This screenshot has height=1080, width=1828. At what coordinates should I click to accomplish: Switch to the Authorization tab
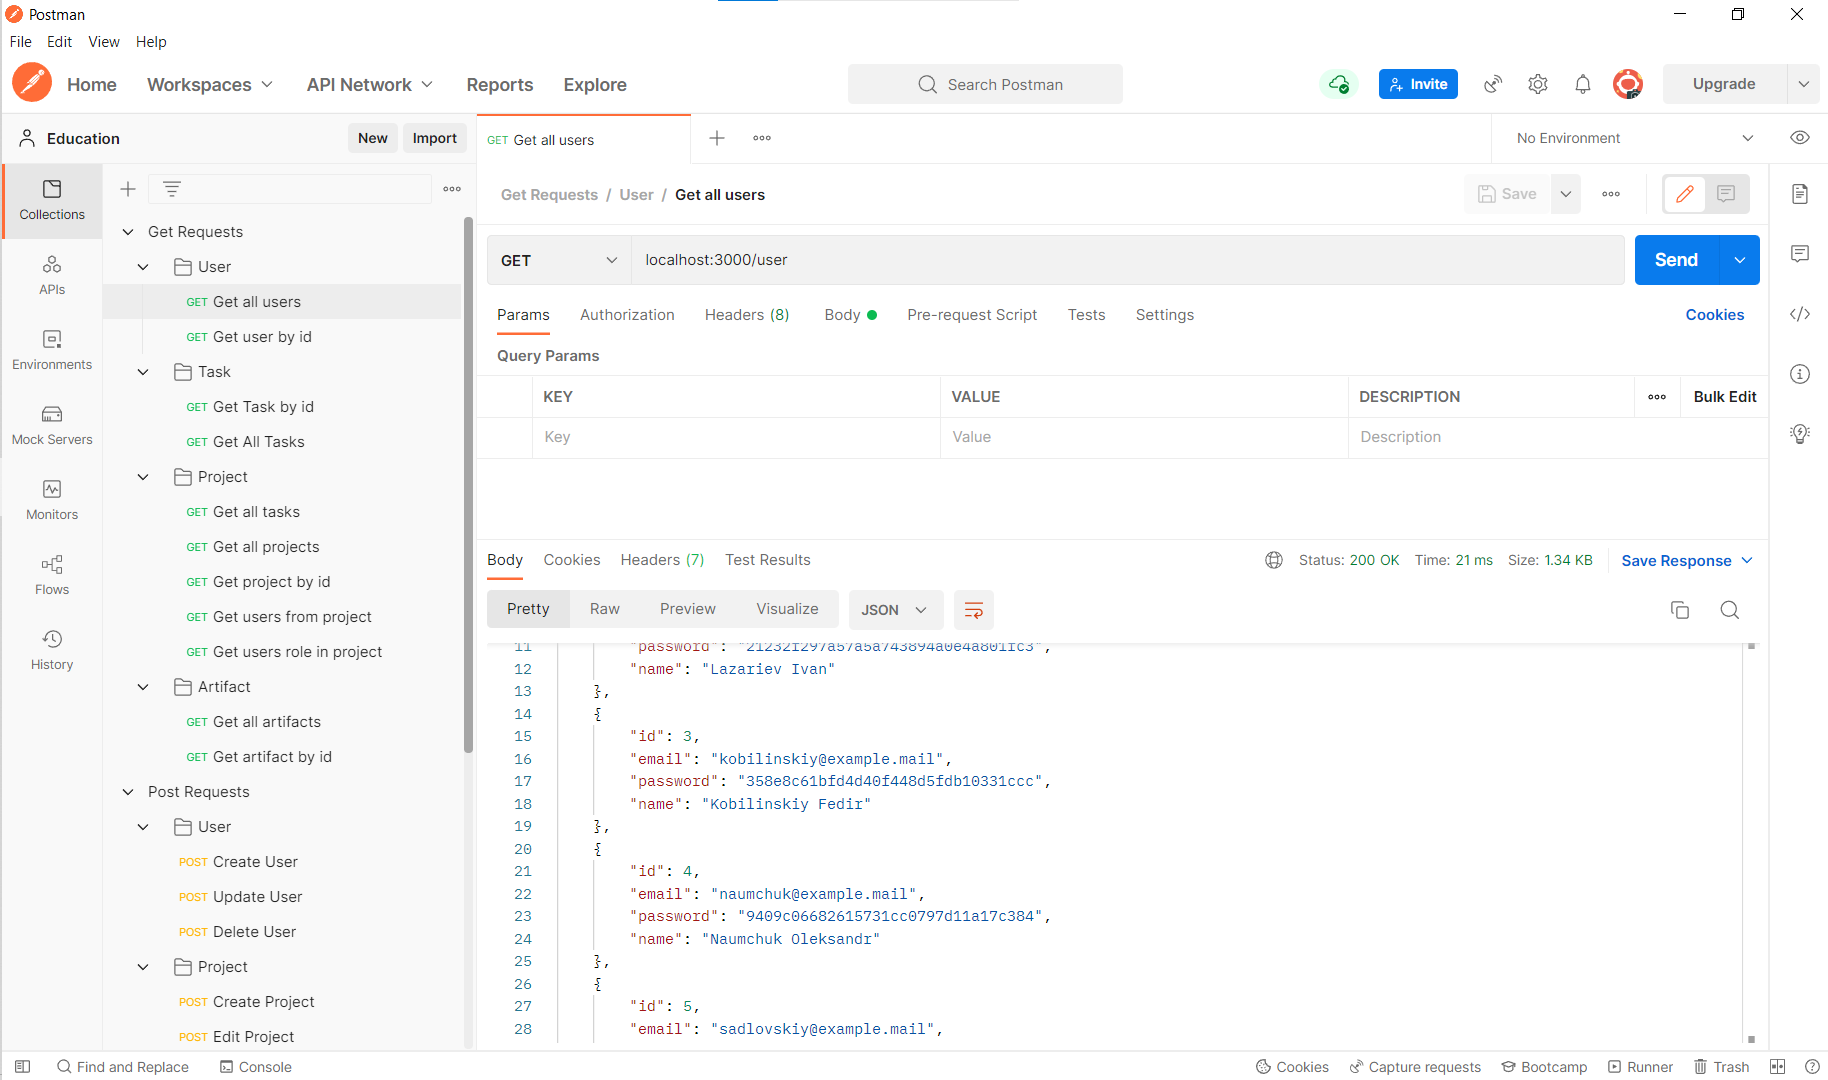pyautogui.click(x=627, y=315)
